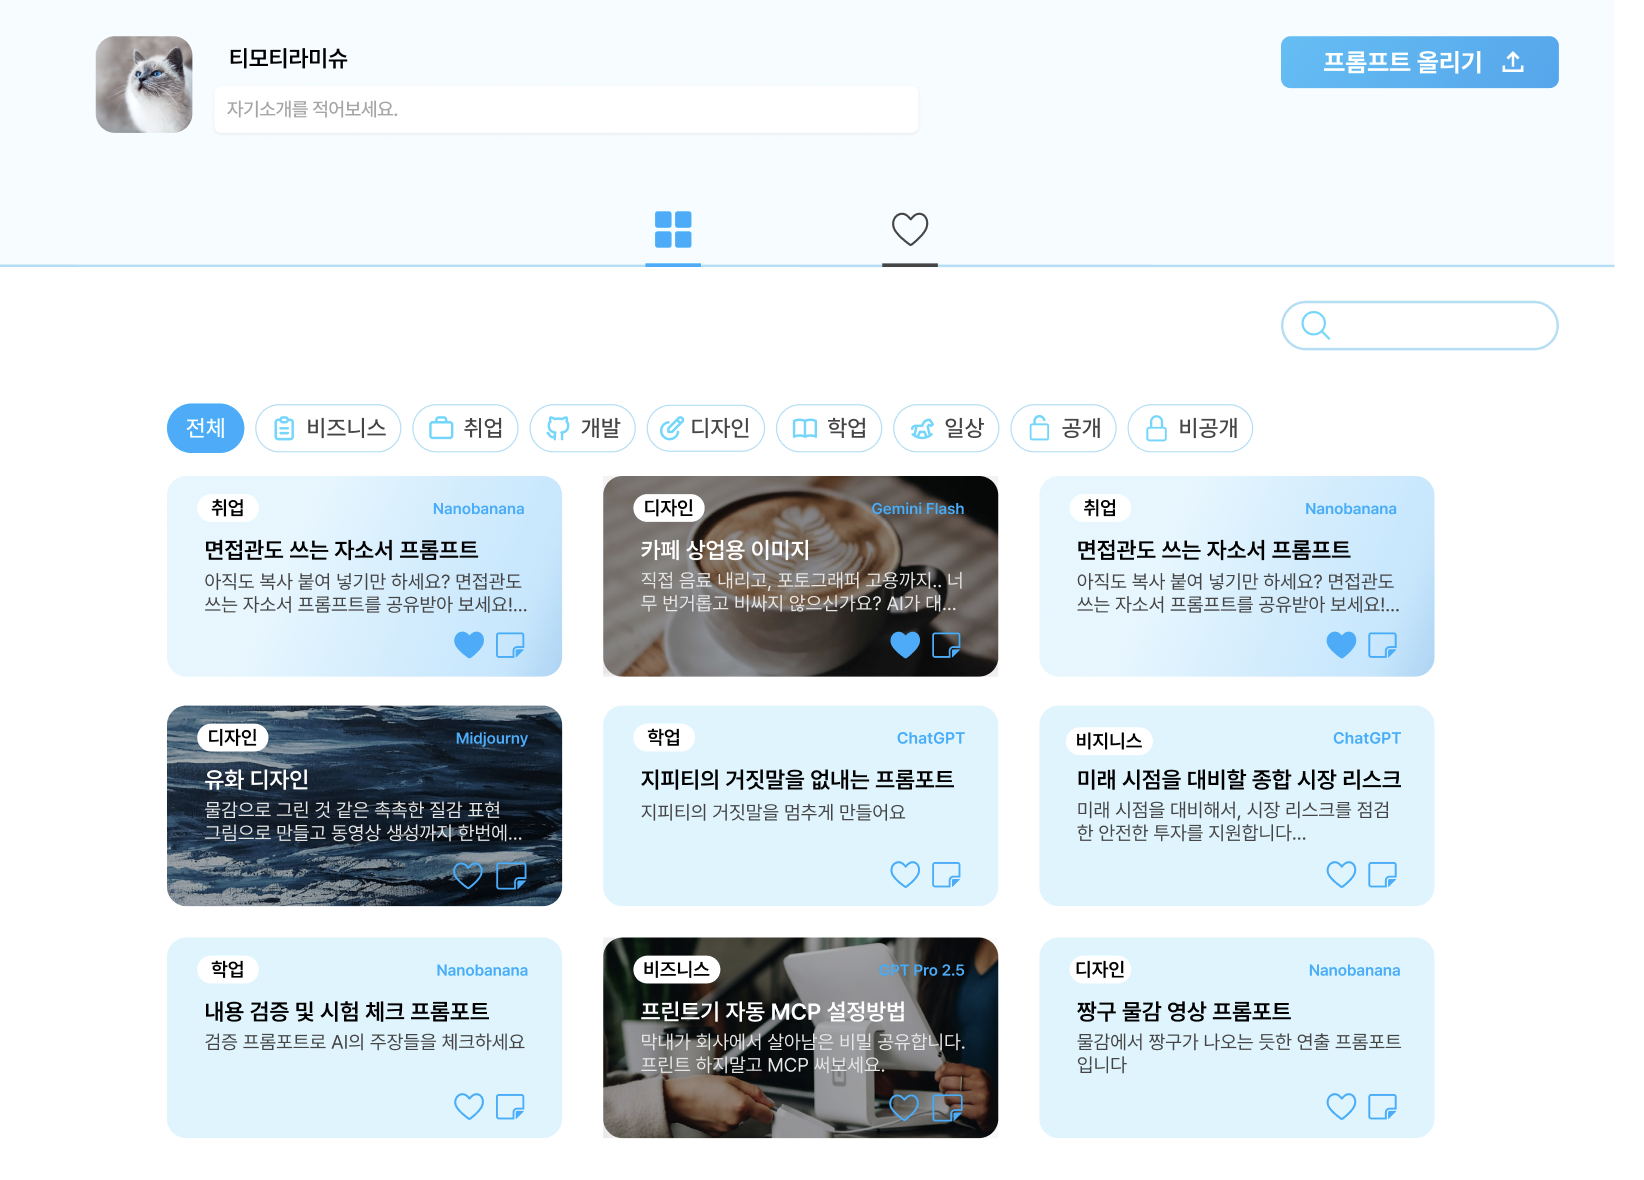
Task: Click the upload icon in 프롬프트 올리기
Action: [1513, 61]
